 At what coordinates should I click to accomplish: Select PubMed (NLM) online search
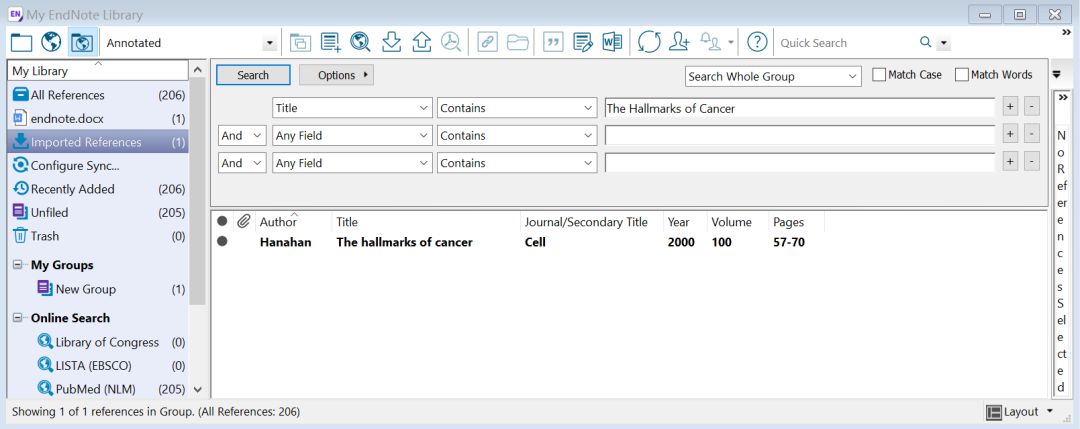tap(98, 389)
